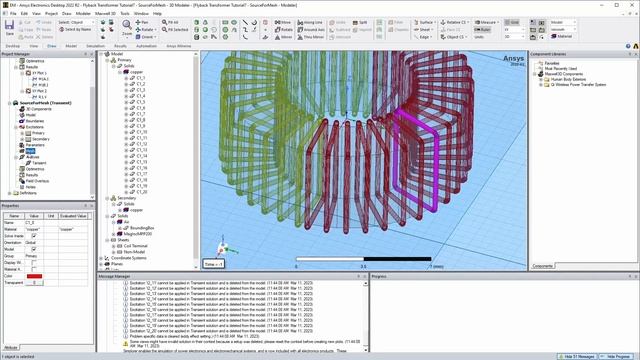Toggle the Model checkbox in Properties
640x360 pixels.
coord(34,249)
